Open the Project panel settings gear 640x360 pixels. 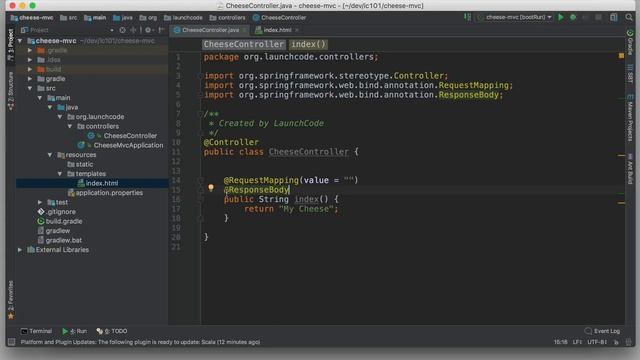coord(148,30)
